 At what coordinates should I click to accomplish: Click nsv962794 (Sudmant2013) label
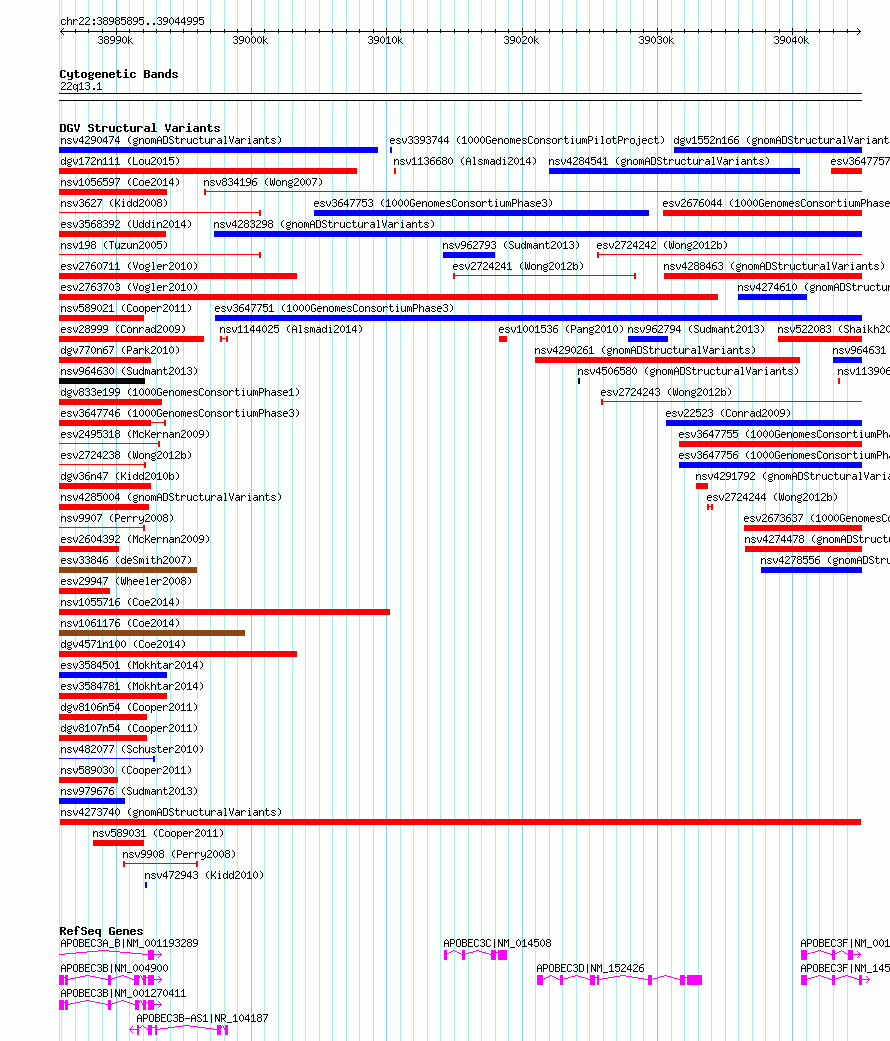pyautogui.click(x=696, y=329)
